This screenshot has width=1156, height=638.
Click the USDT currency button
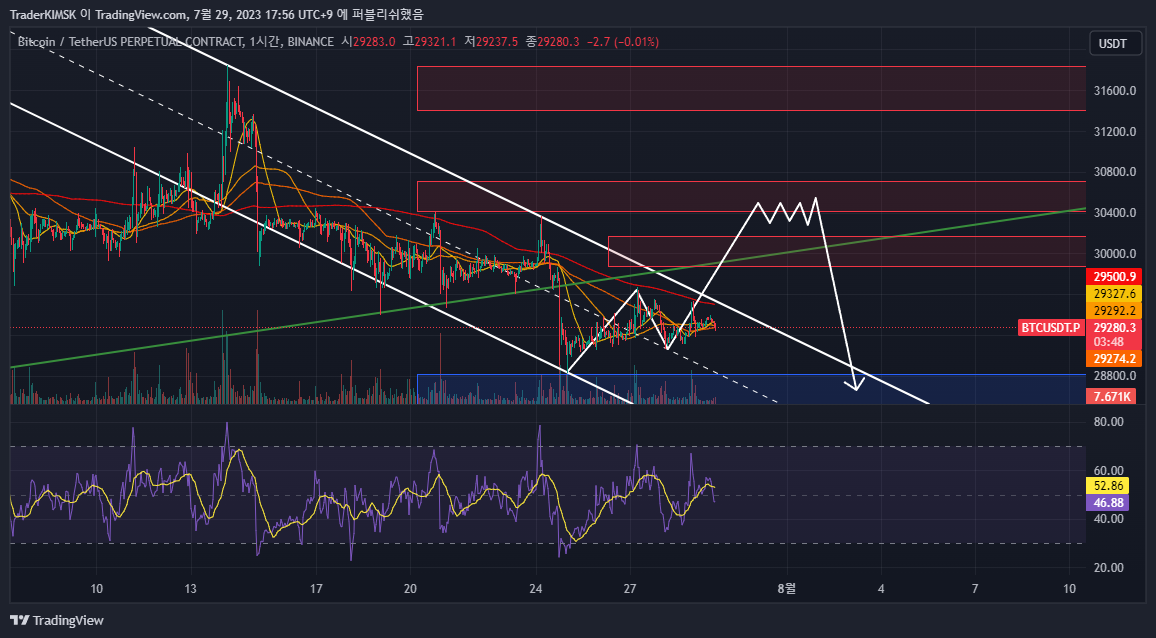tap(1113, 44)
